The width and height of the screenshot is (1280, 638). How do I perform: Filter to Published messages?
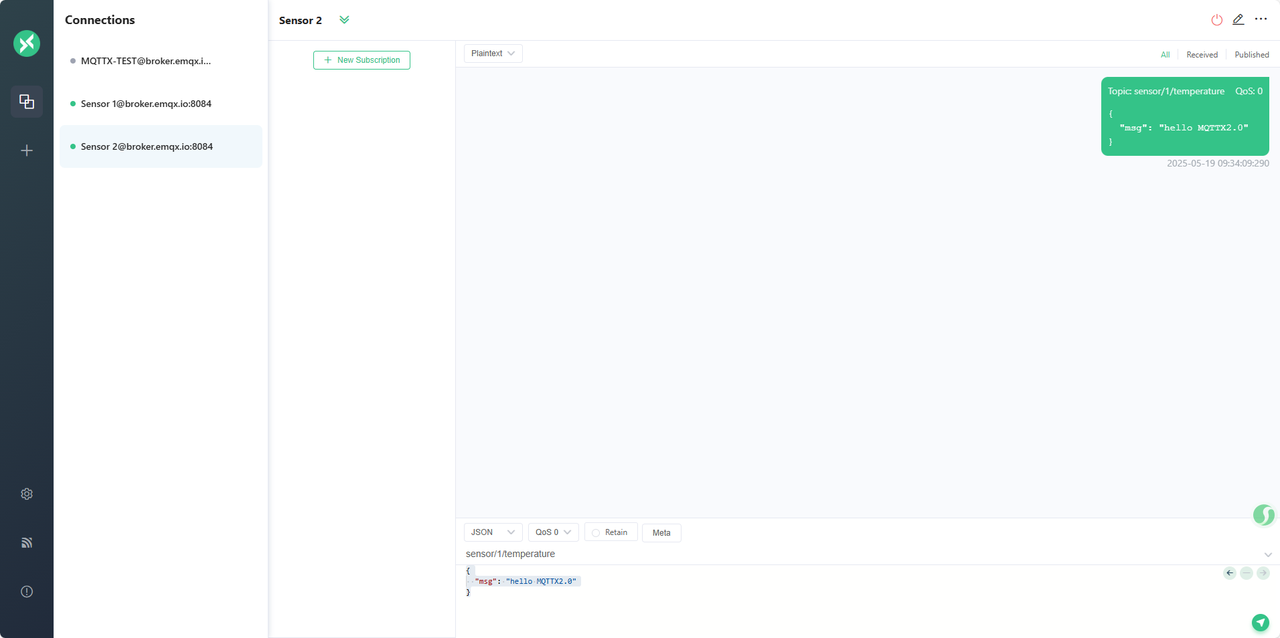pos(1252,55)
